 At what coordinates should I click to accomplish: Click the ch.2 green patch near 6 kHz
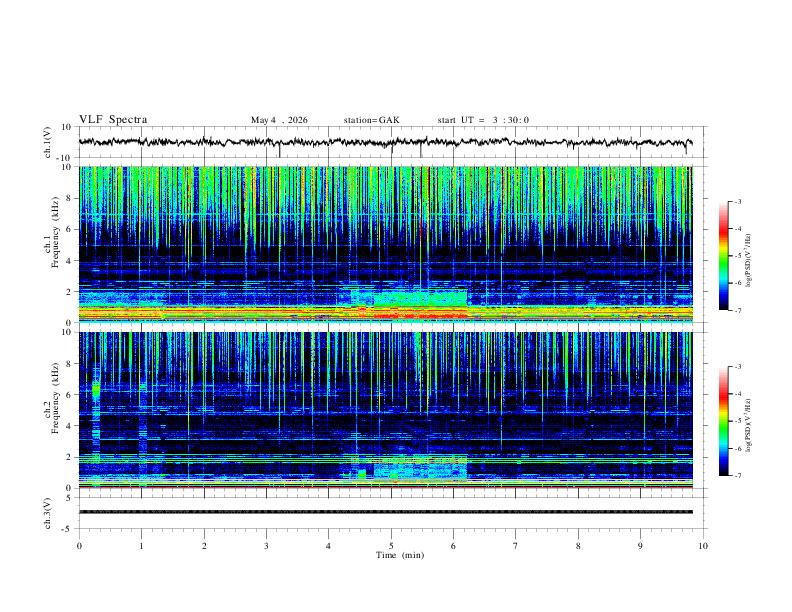tap(96, 390)
